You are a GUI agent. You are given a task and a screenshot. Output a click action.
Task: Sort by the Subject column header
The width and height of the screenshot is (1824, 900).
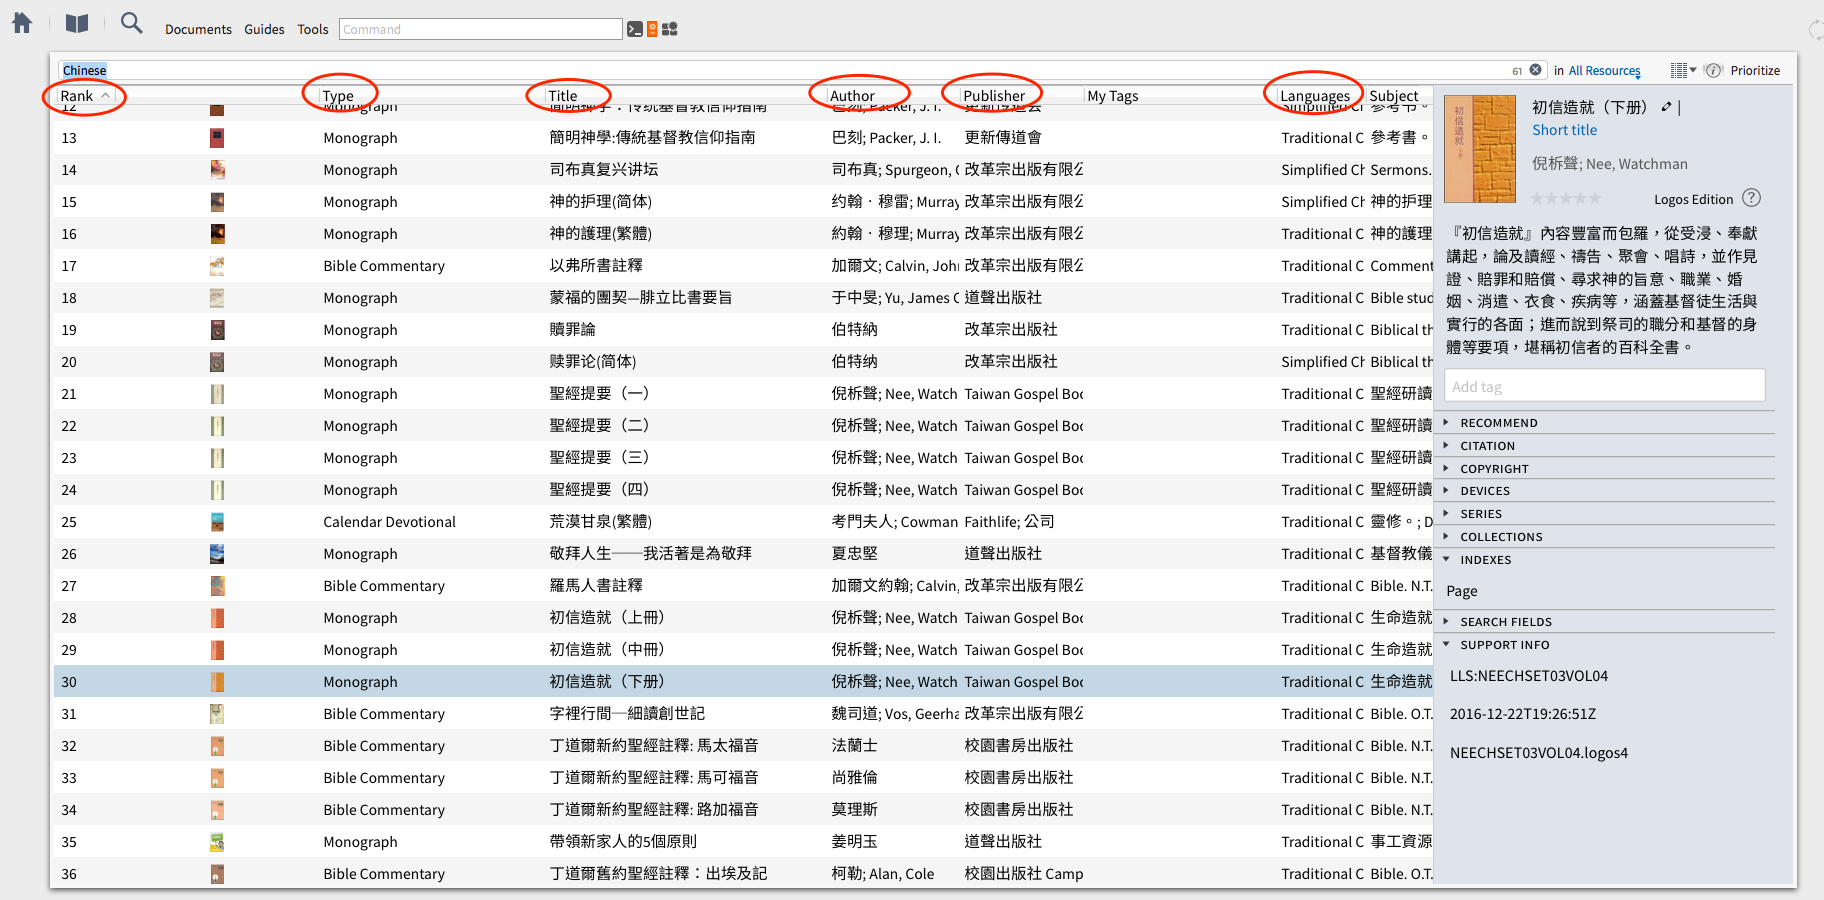point(1394,96)
